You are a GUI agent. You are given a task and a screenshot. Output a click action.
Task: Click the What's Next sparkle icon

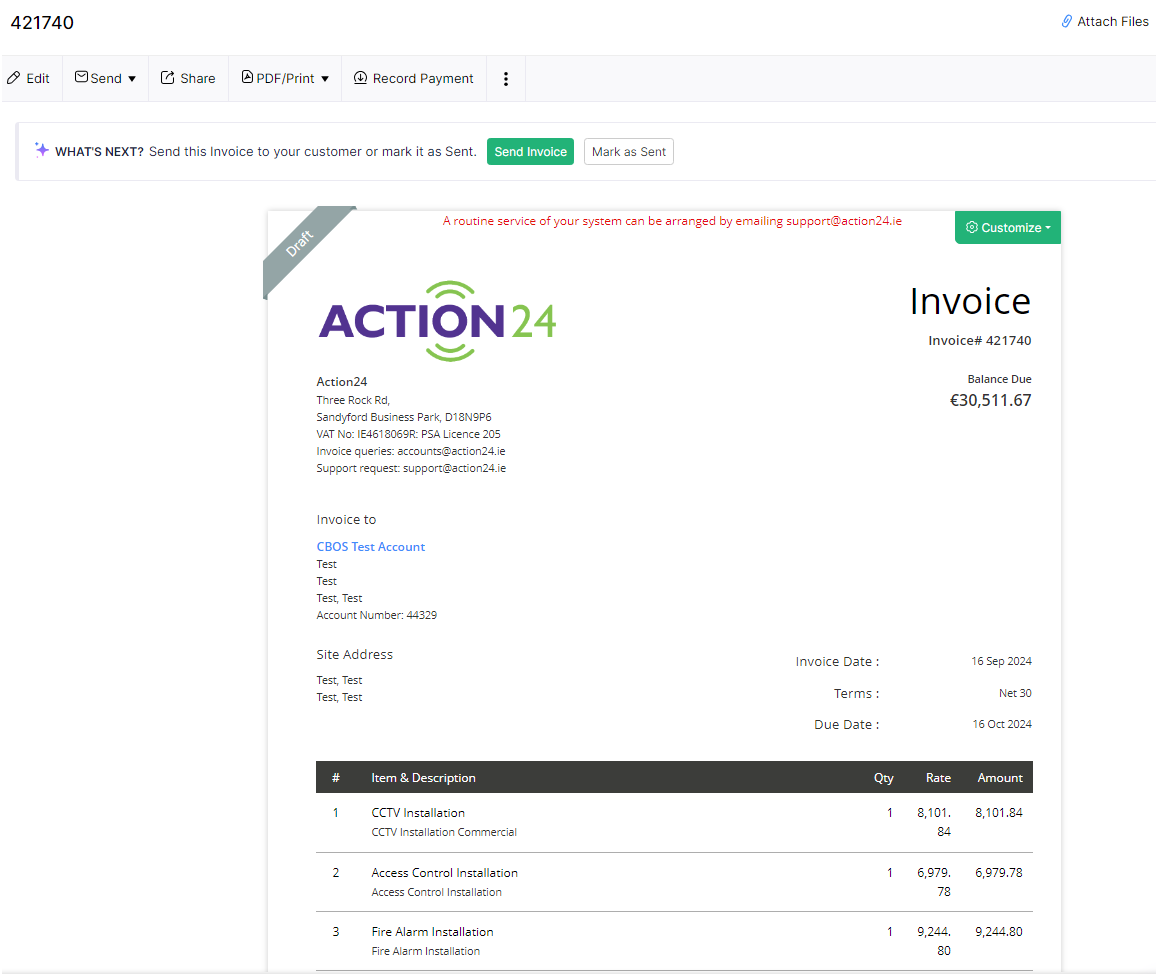(42, 150)
